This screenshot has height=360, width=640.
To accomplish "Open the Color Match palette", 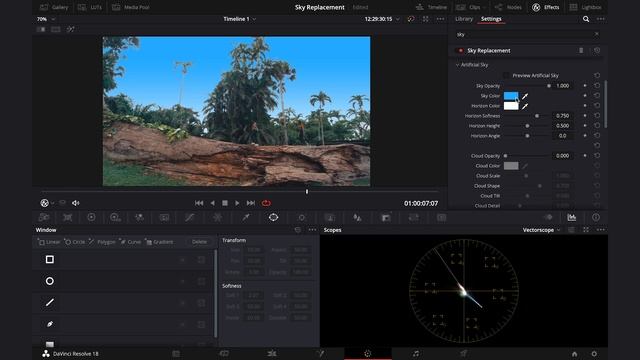I will (x=67, y=218).
